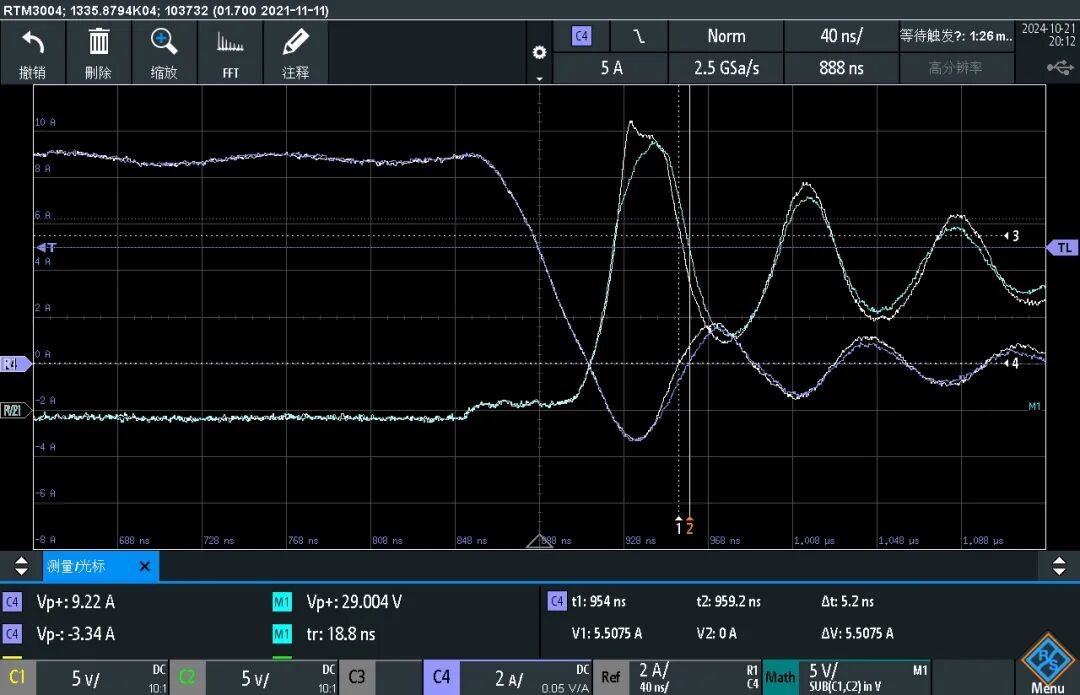Select horizontal cursor 4 handle
1080x695 pixels.
coord(1011,363)
